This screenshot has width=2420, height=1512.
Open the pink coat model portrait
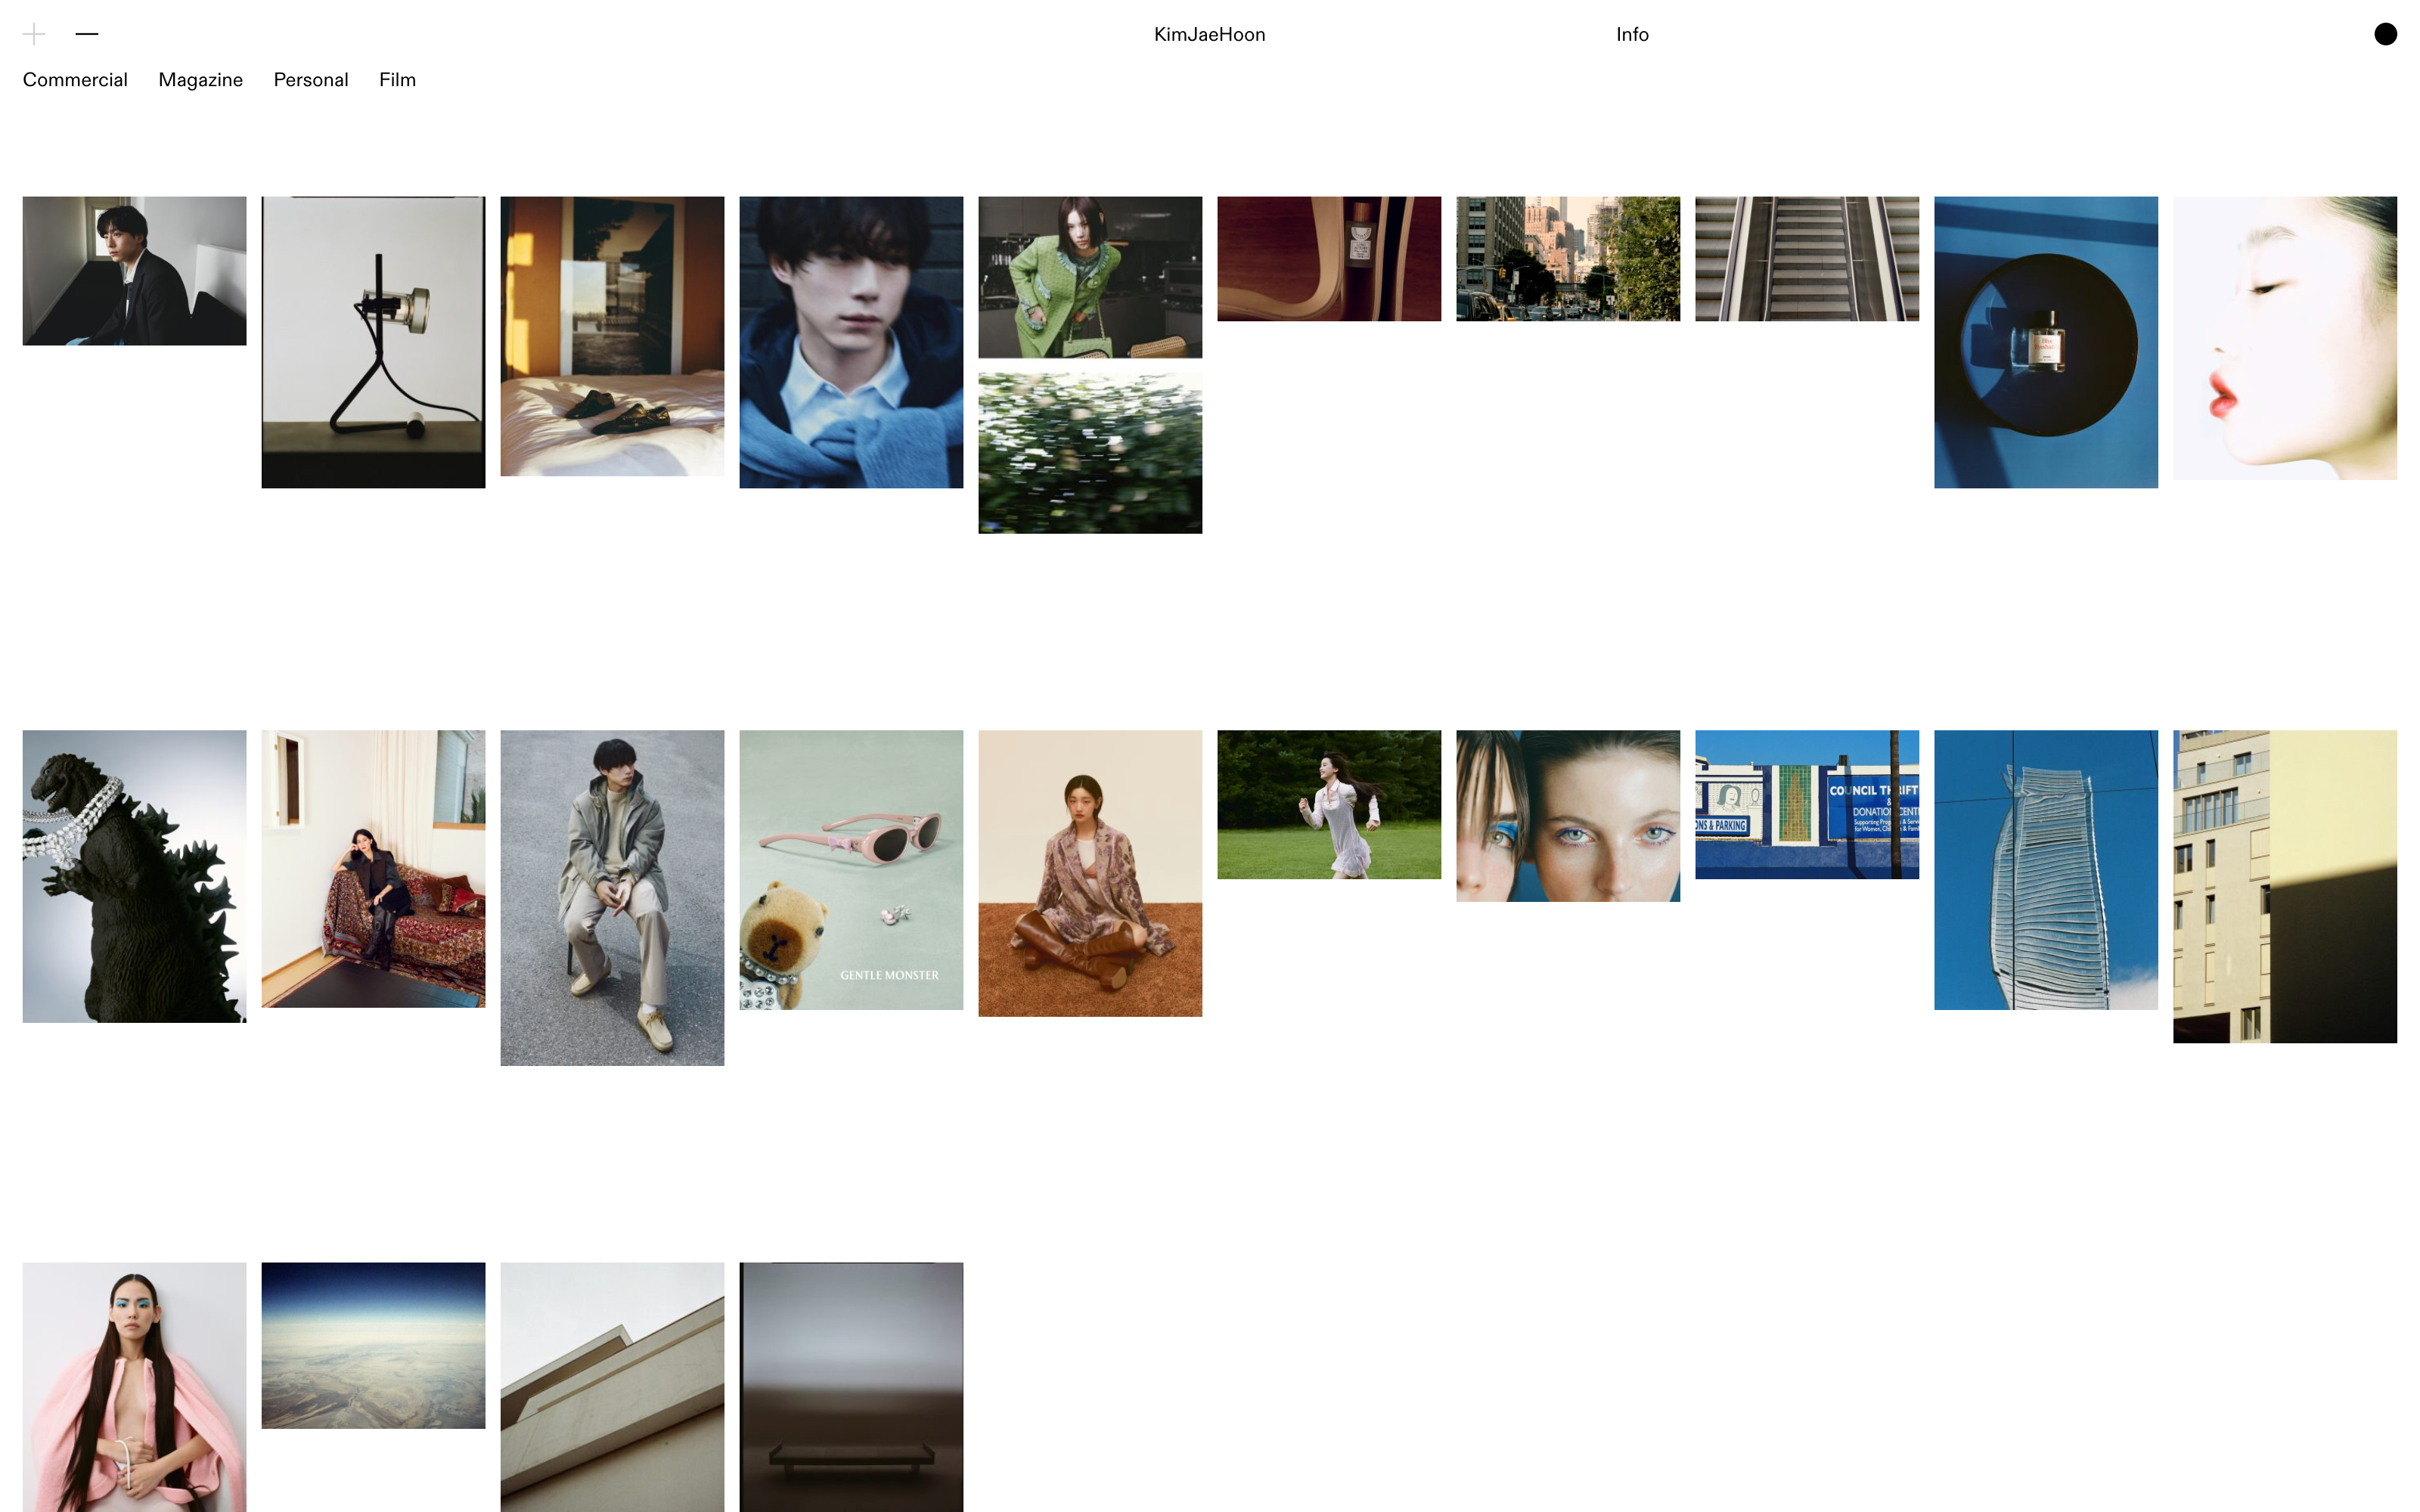click(x=134, y=1386)
